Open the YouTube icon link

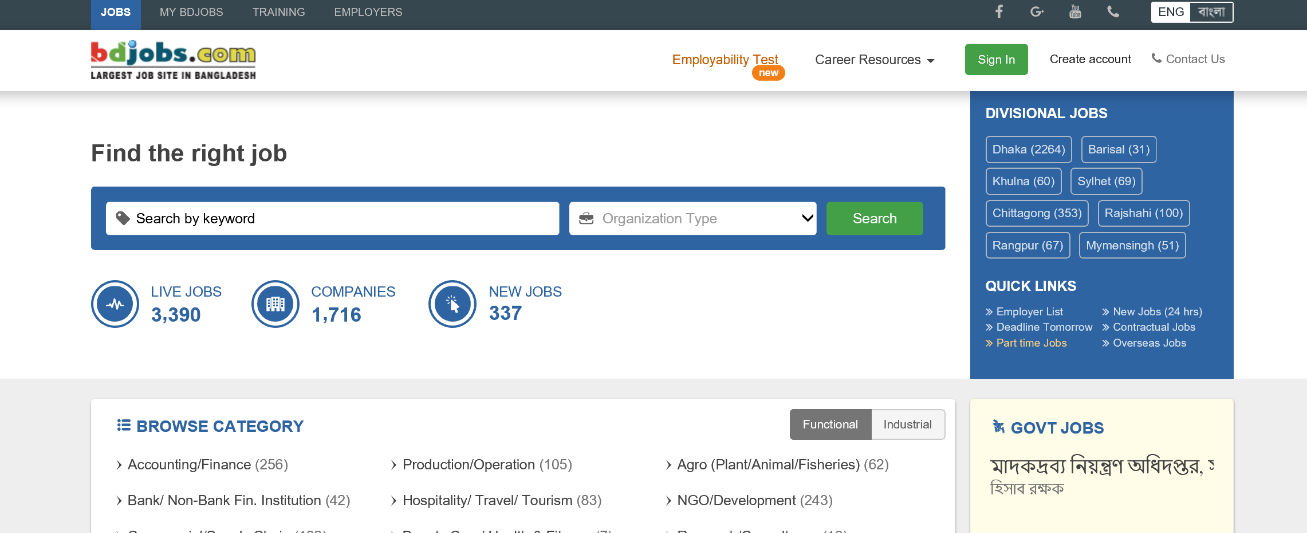[x=1075, y=12]
